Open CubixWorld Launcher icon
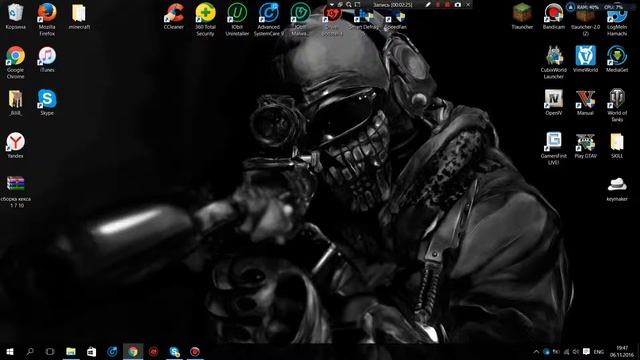Image resolution: width=640 pixels, height=360 pixels. pos(553,62)
